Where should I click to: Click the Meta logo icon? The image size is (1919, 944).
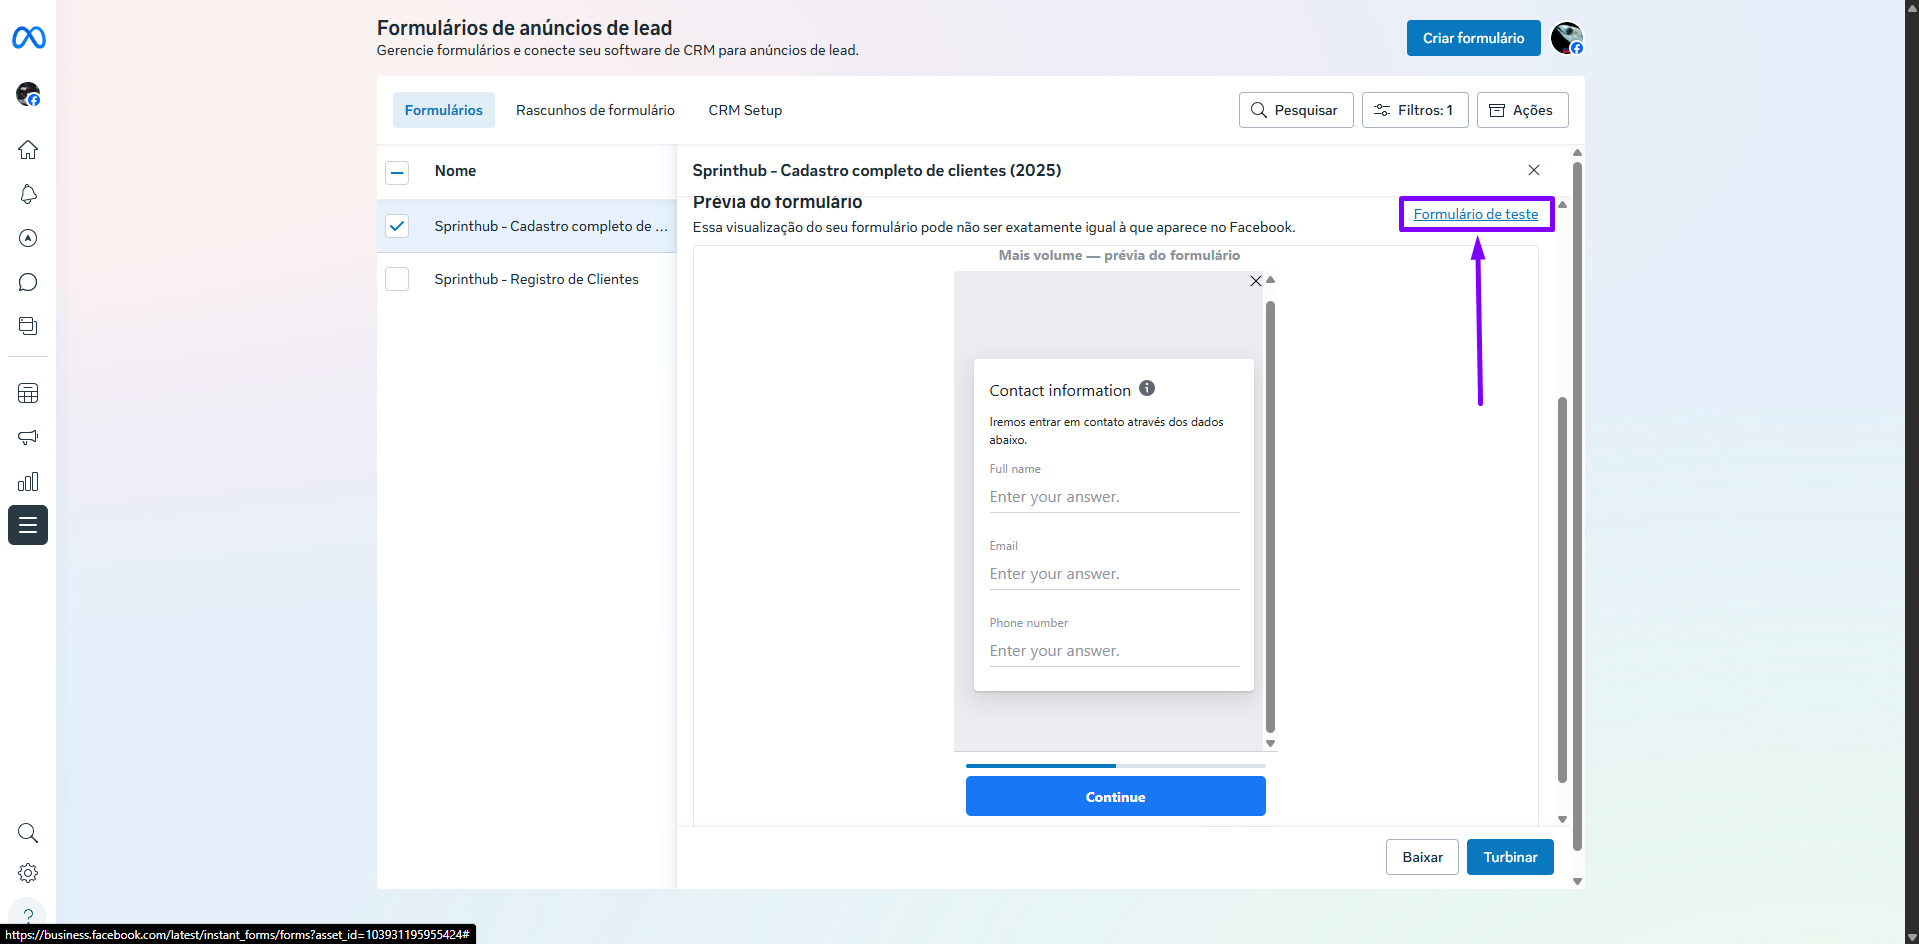(x=28, y=38)
